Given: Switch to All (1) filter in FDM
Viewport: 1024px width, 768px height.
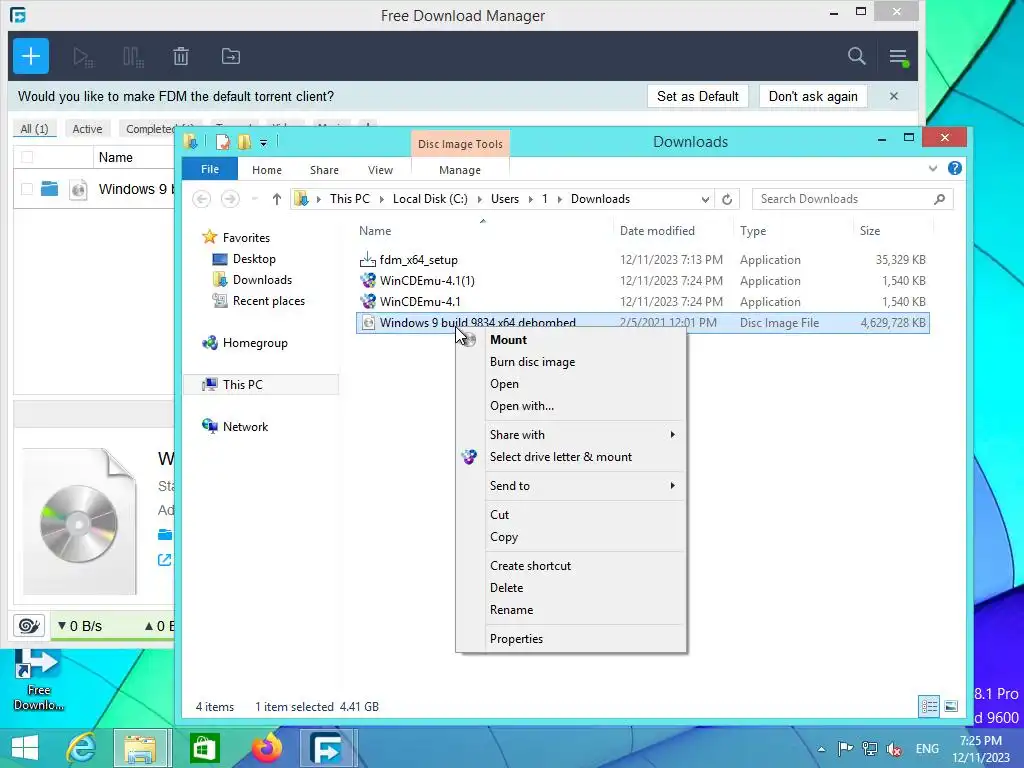Looking at the screenshot, I should pyautogui.click(x=35, y=129).
